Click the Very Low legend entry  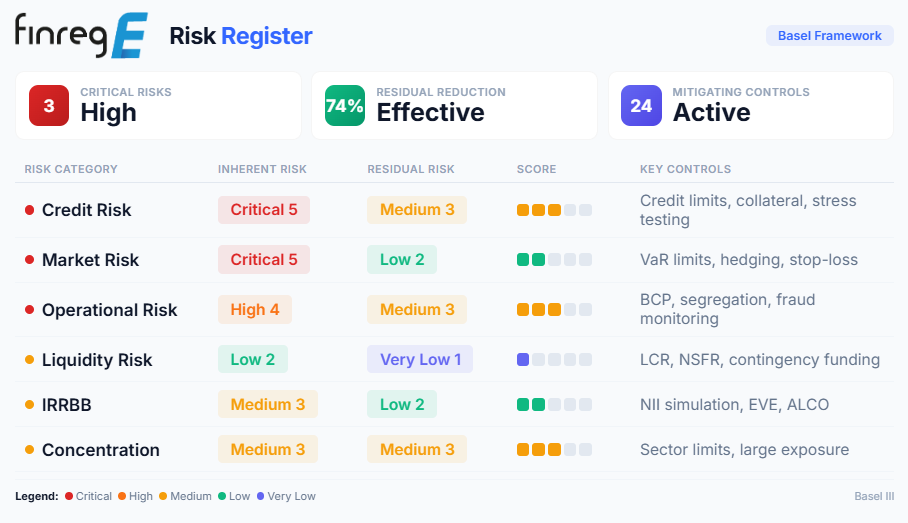286,496
